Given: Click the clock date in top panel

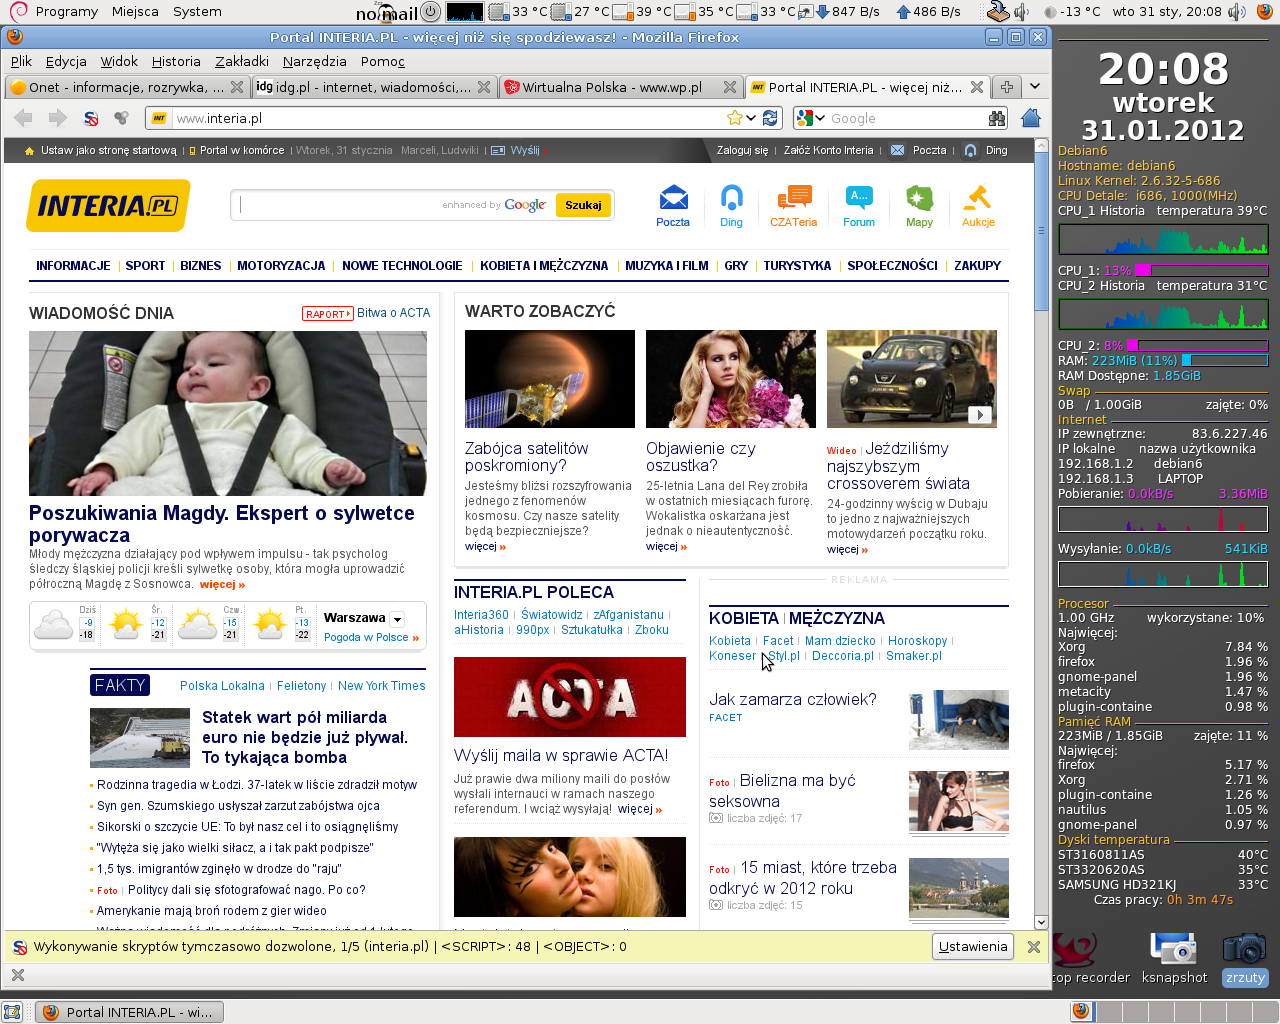Looking at the screenshot, I should tap(1167, 12).
